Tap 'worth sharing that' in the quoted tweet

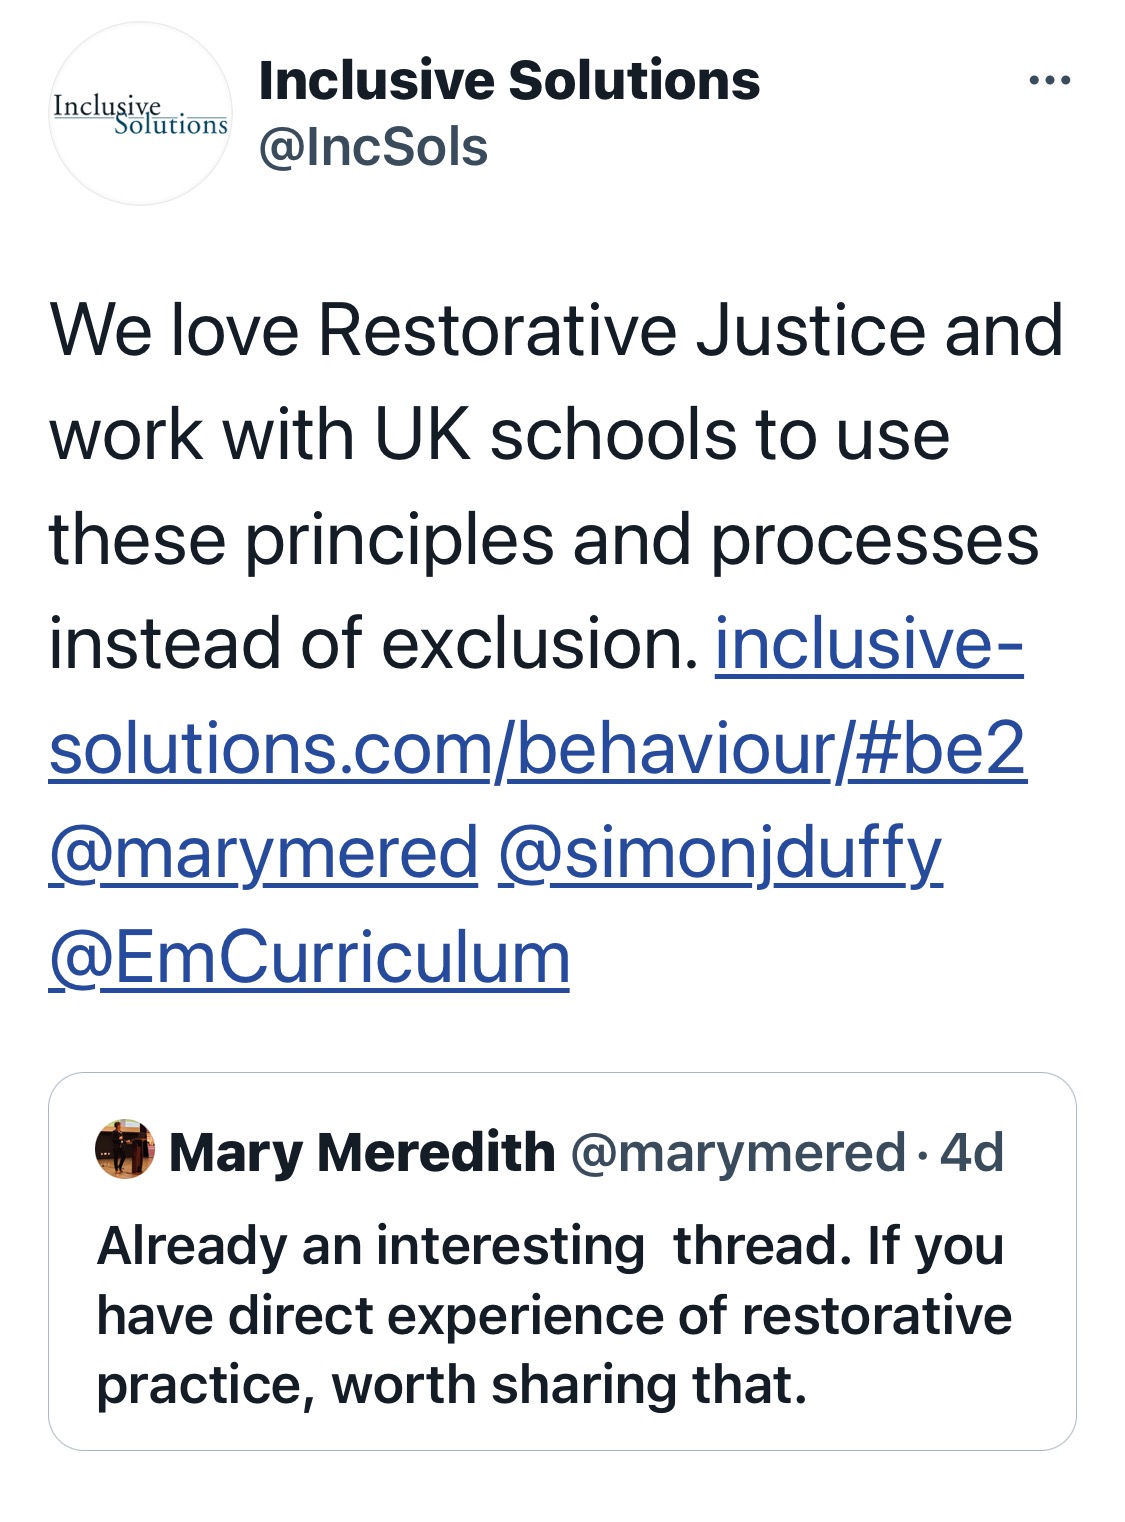pos(569,1385)
